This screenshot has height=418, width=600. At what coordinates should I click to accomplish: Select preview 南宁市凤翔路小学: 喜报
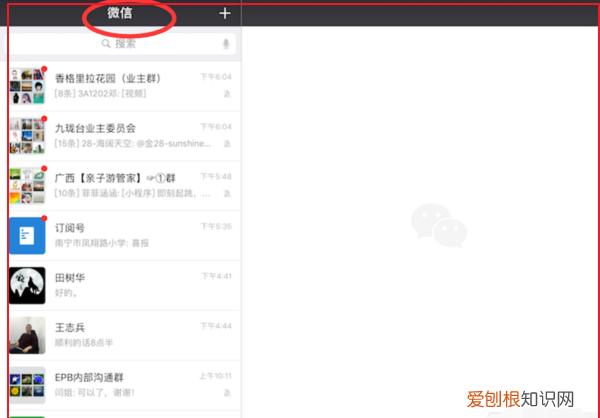click(x=102, y=243)
